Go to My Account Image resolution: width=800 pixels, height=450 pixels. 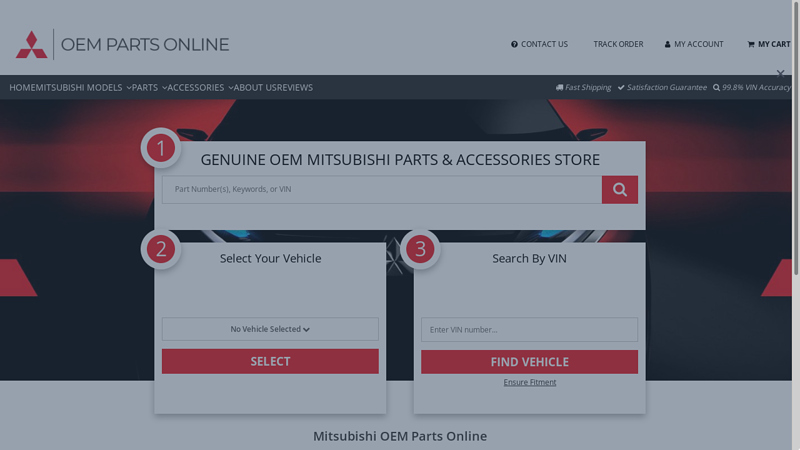[x=694, y=44]
